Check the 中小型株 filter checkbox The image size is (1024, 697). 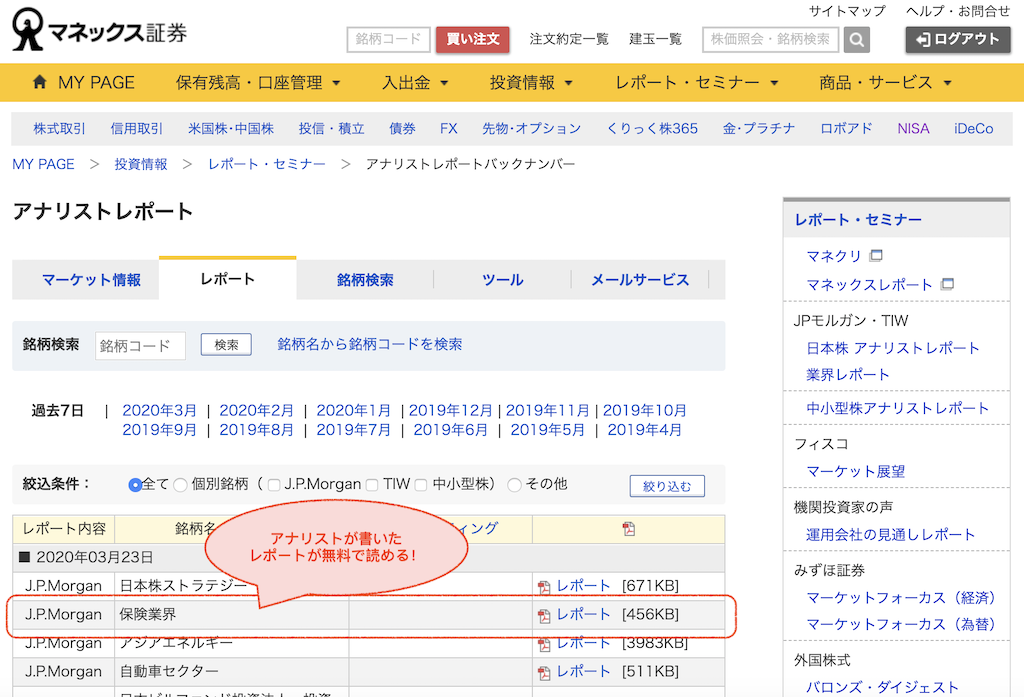coord(421,485)
